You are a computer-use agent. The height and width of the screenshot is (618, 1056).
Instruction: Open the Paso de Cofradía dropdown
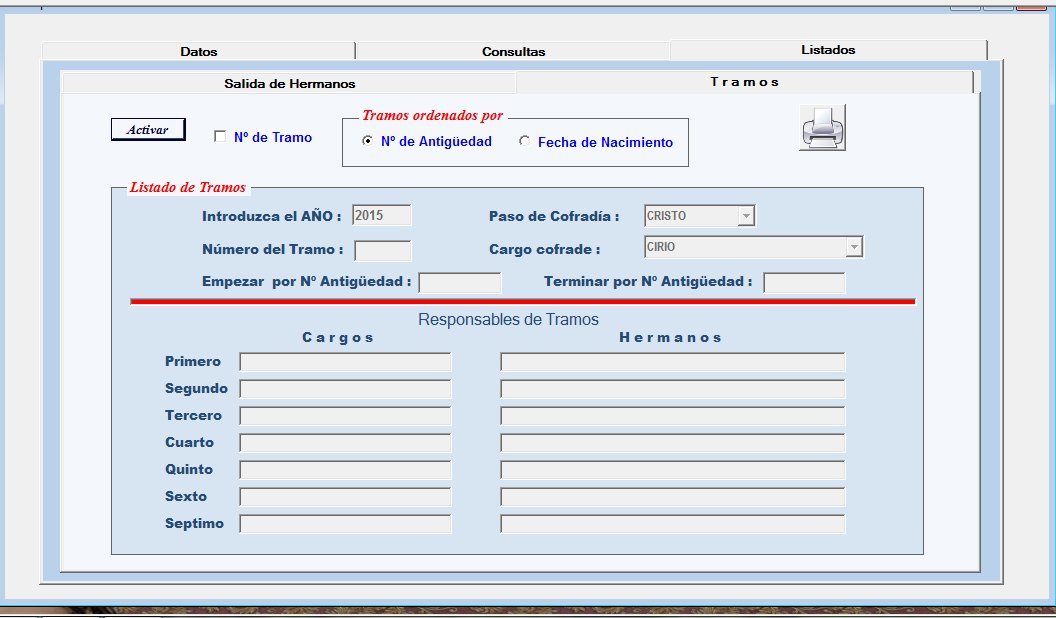(745, 216)
